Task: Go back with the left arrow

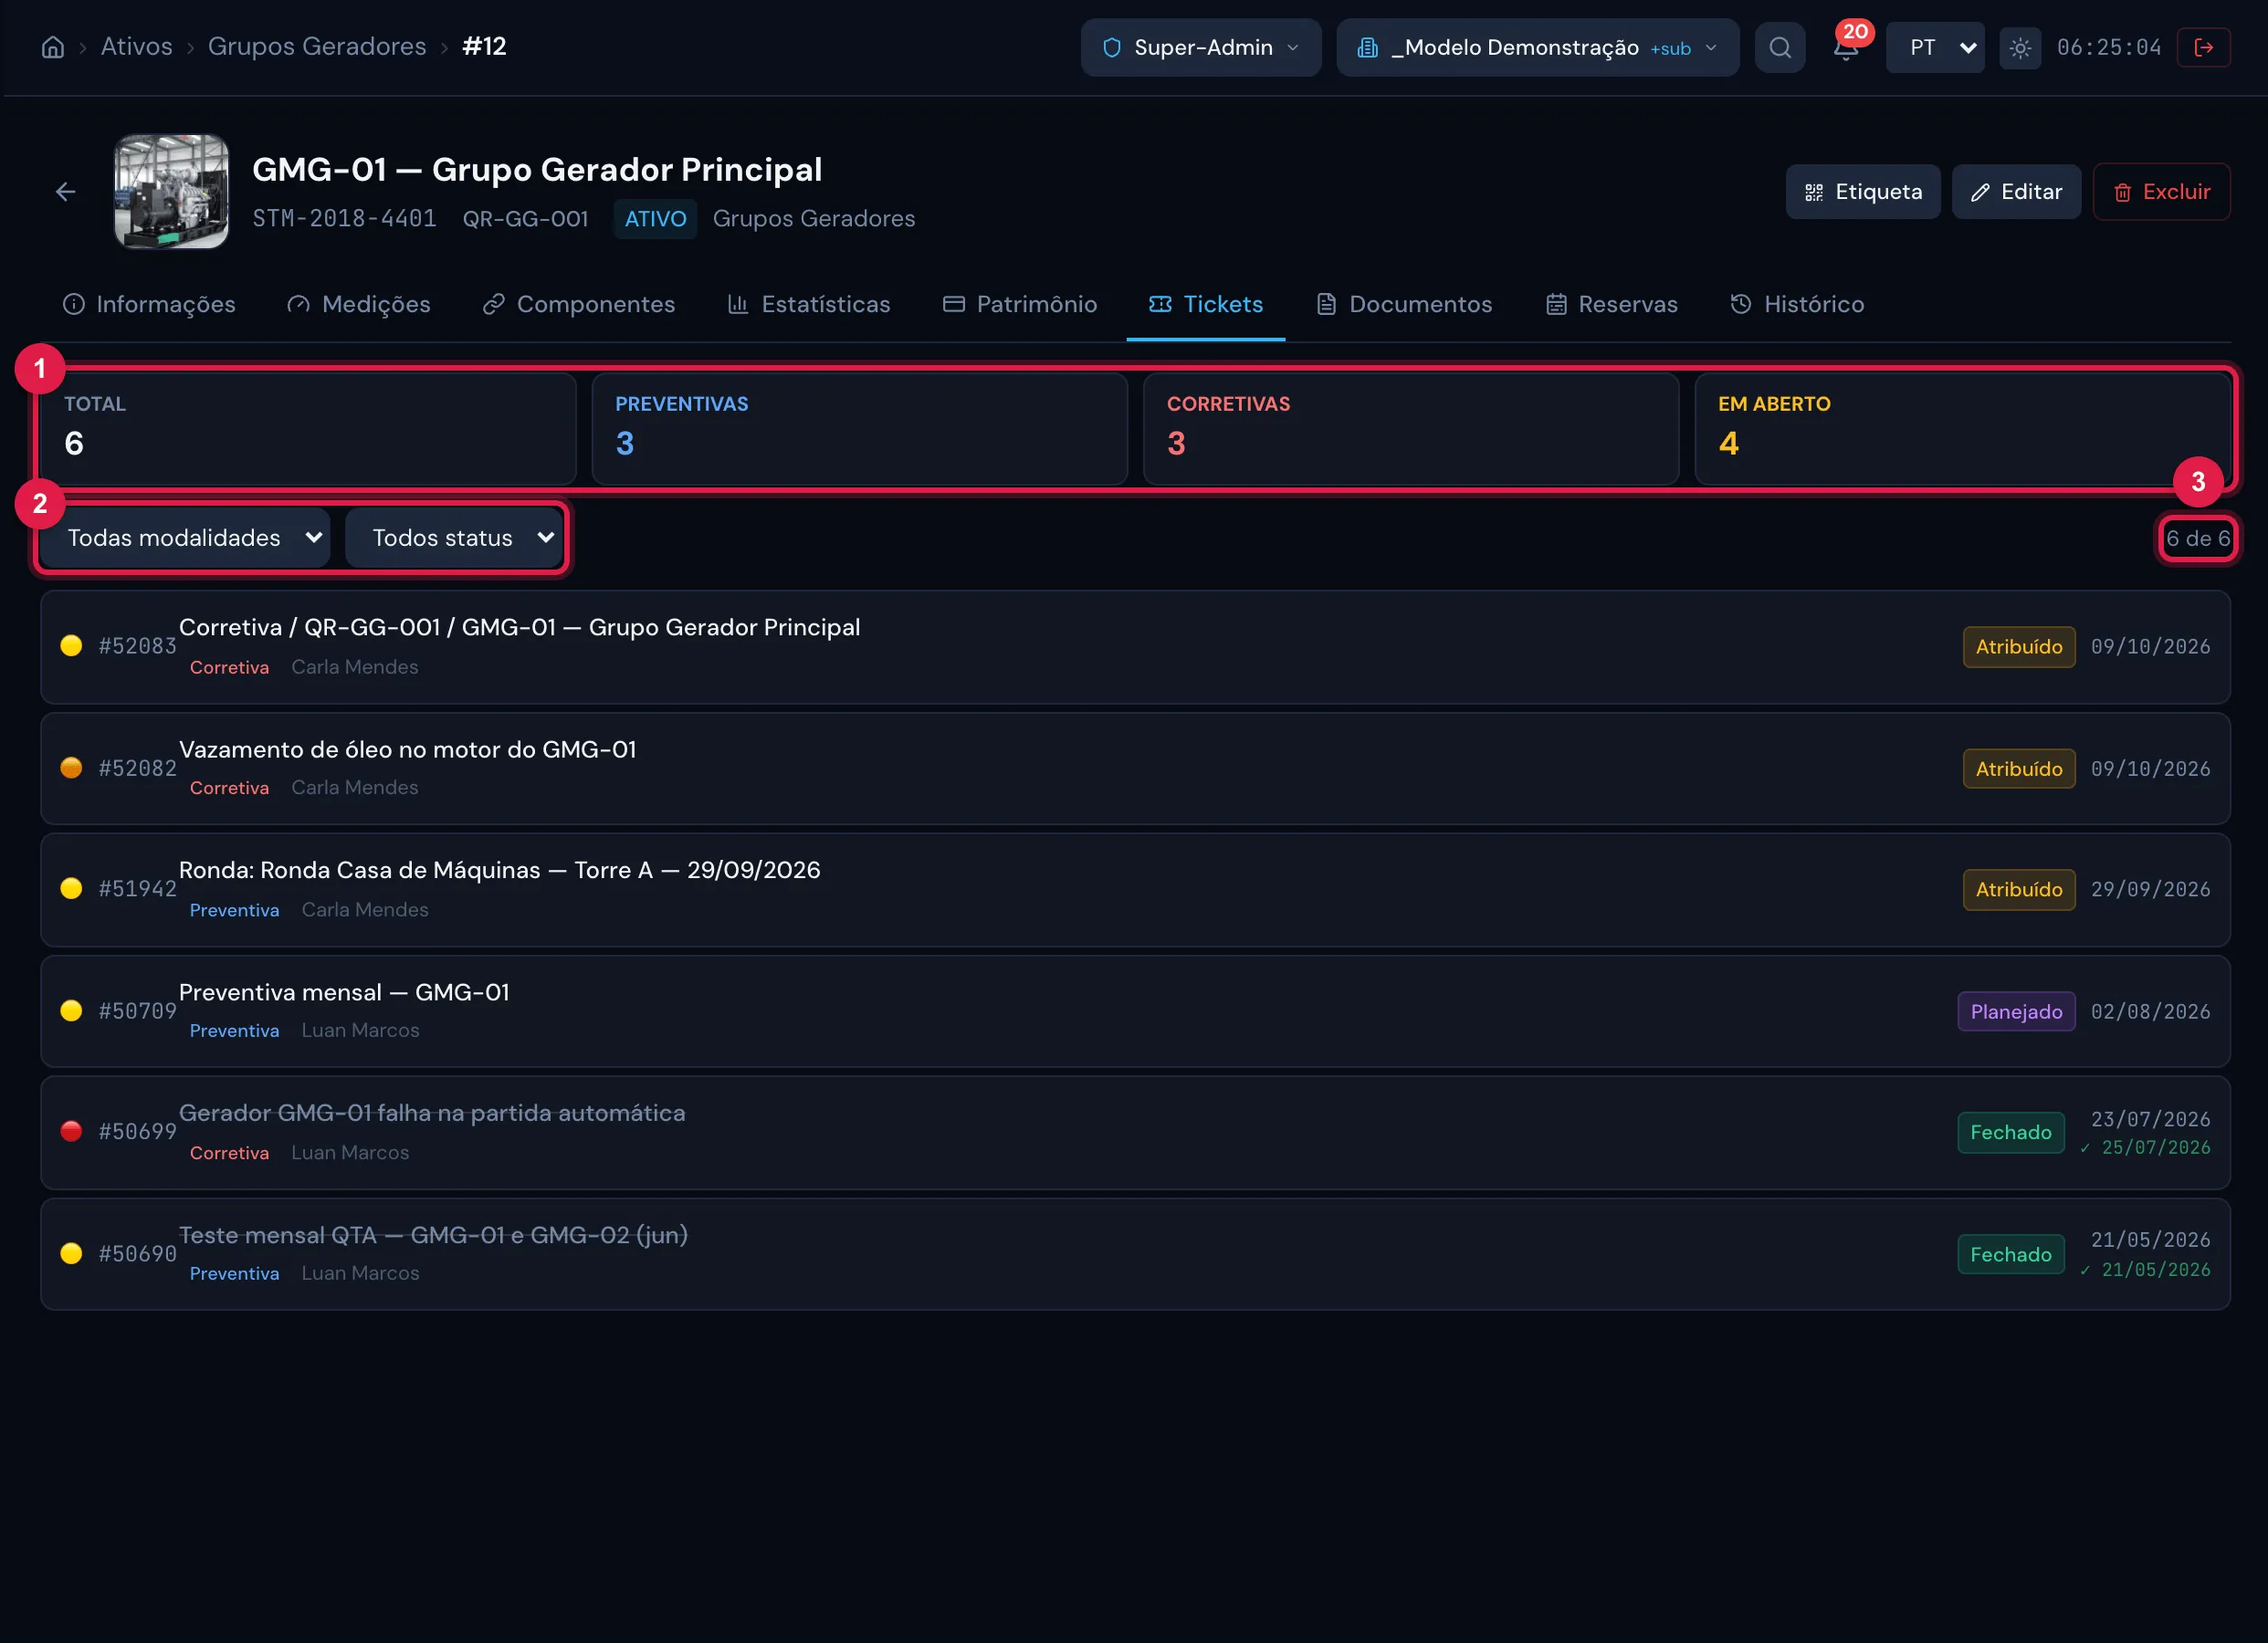Action: [x=66, y=191]
